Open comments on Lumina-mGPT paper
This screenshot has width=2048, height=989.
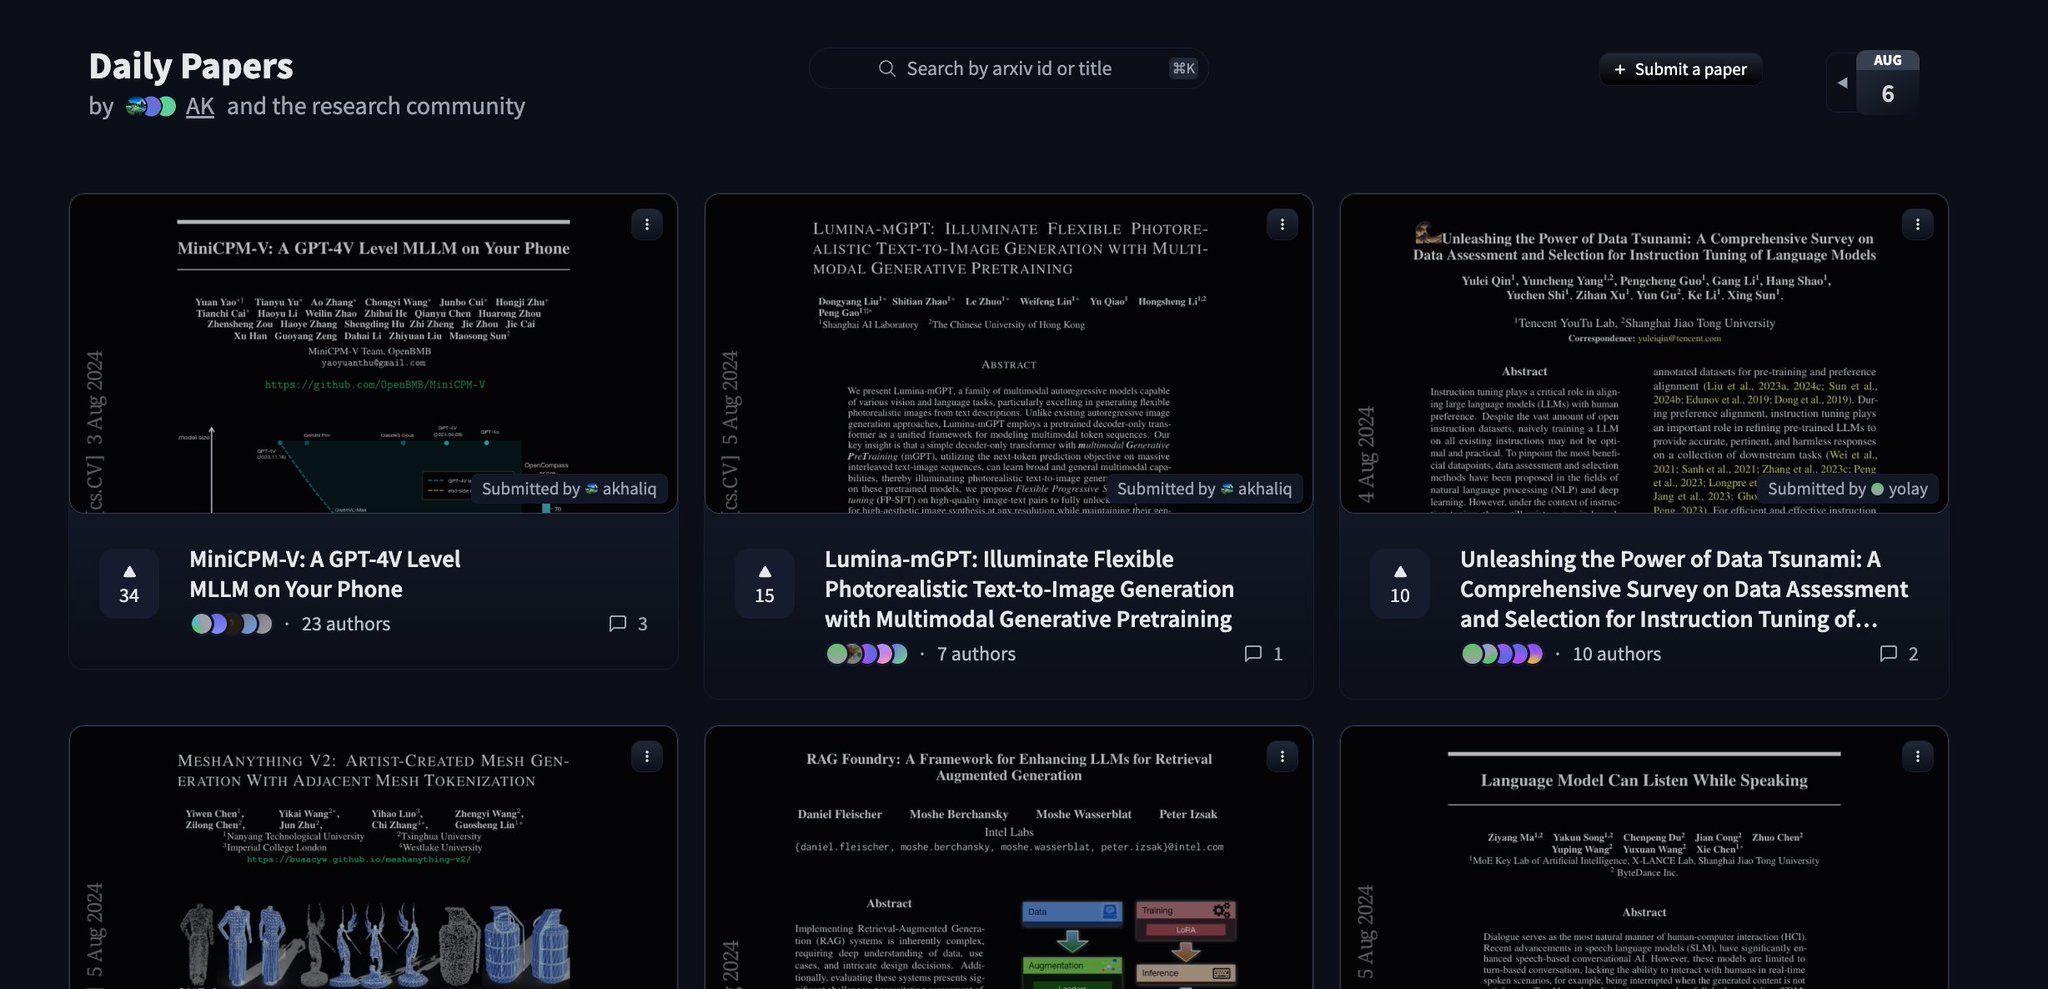coord(1263,654)
